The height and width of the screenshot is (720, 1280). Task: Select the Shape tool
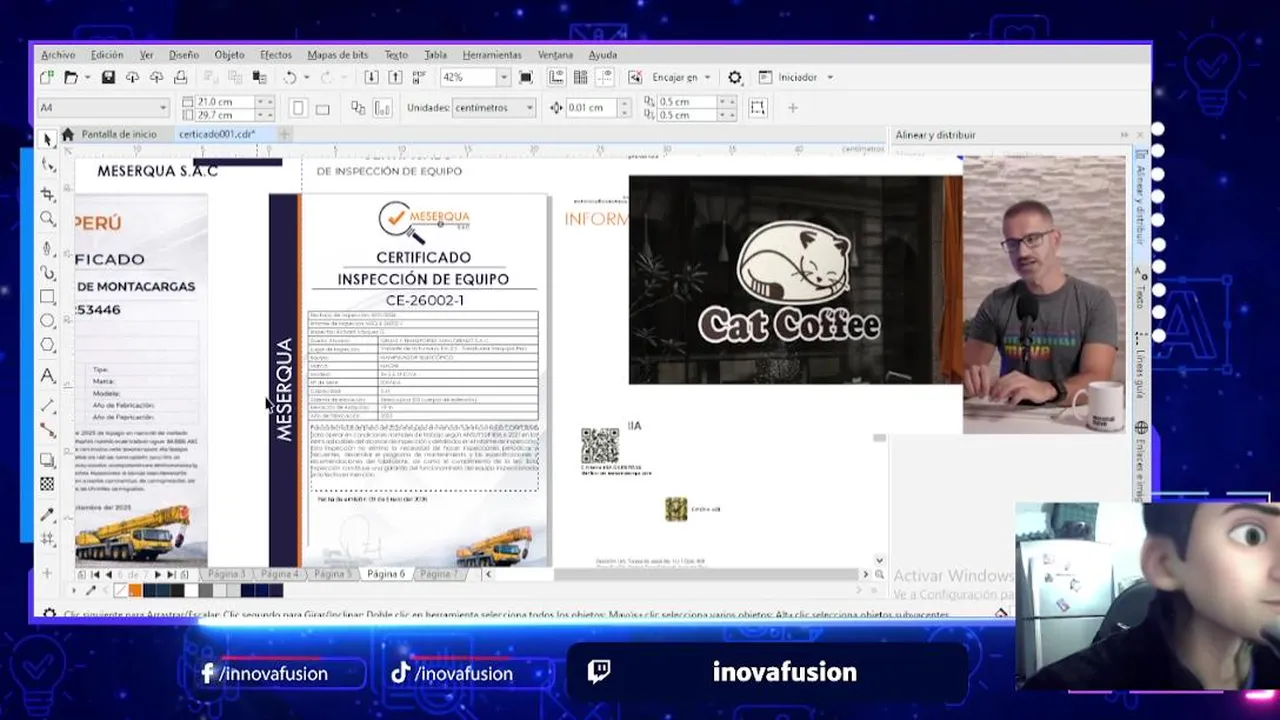(x=47, y=166)
